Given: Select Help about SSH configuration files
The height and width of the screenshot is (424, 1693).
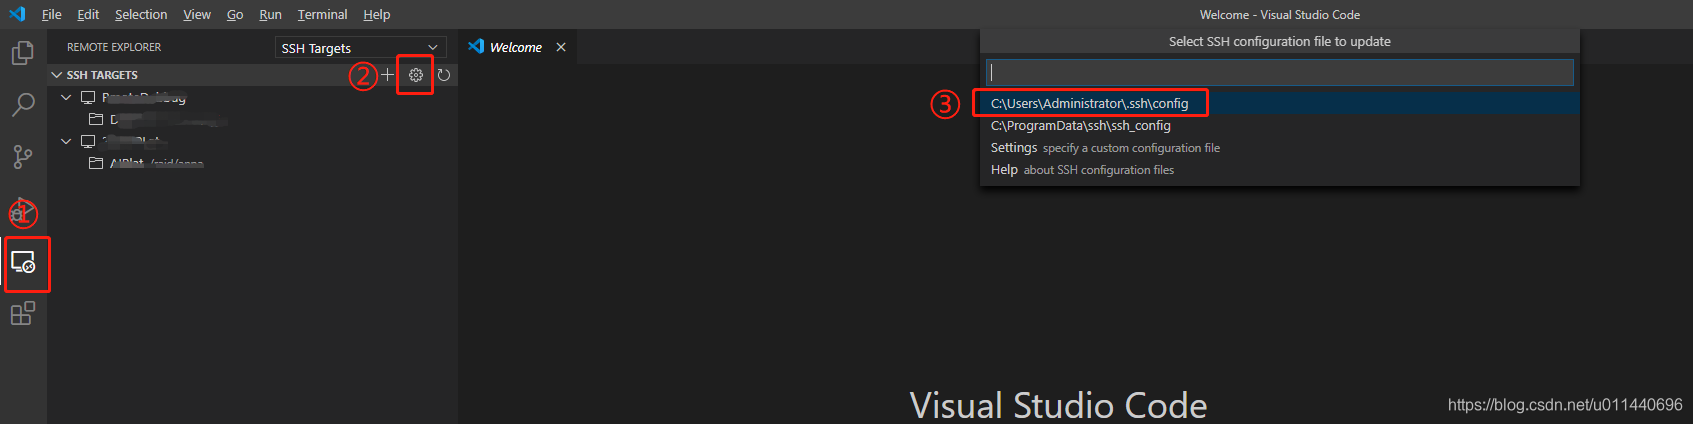Looking at the screenshot, I should click(x=1279, y=169).
